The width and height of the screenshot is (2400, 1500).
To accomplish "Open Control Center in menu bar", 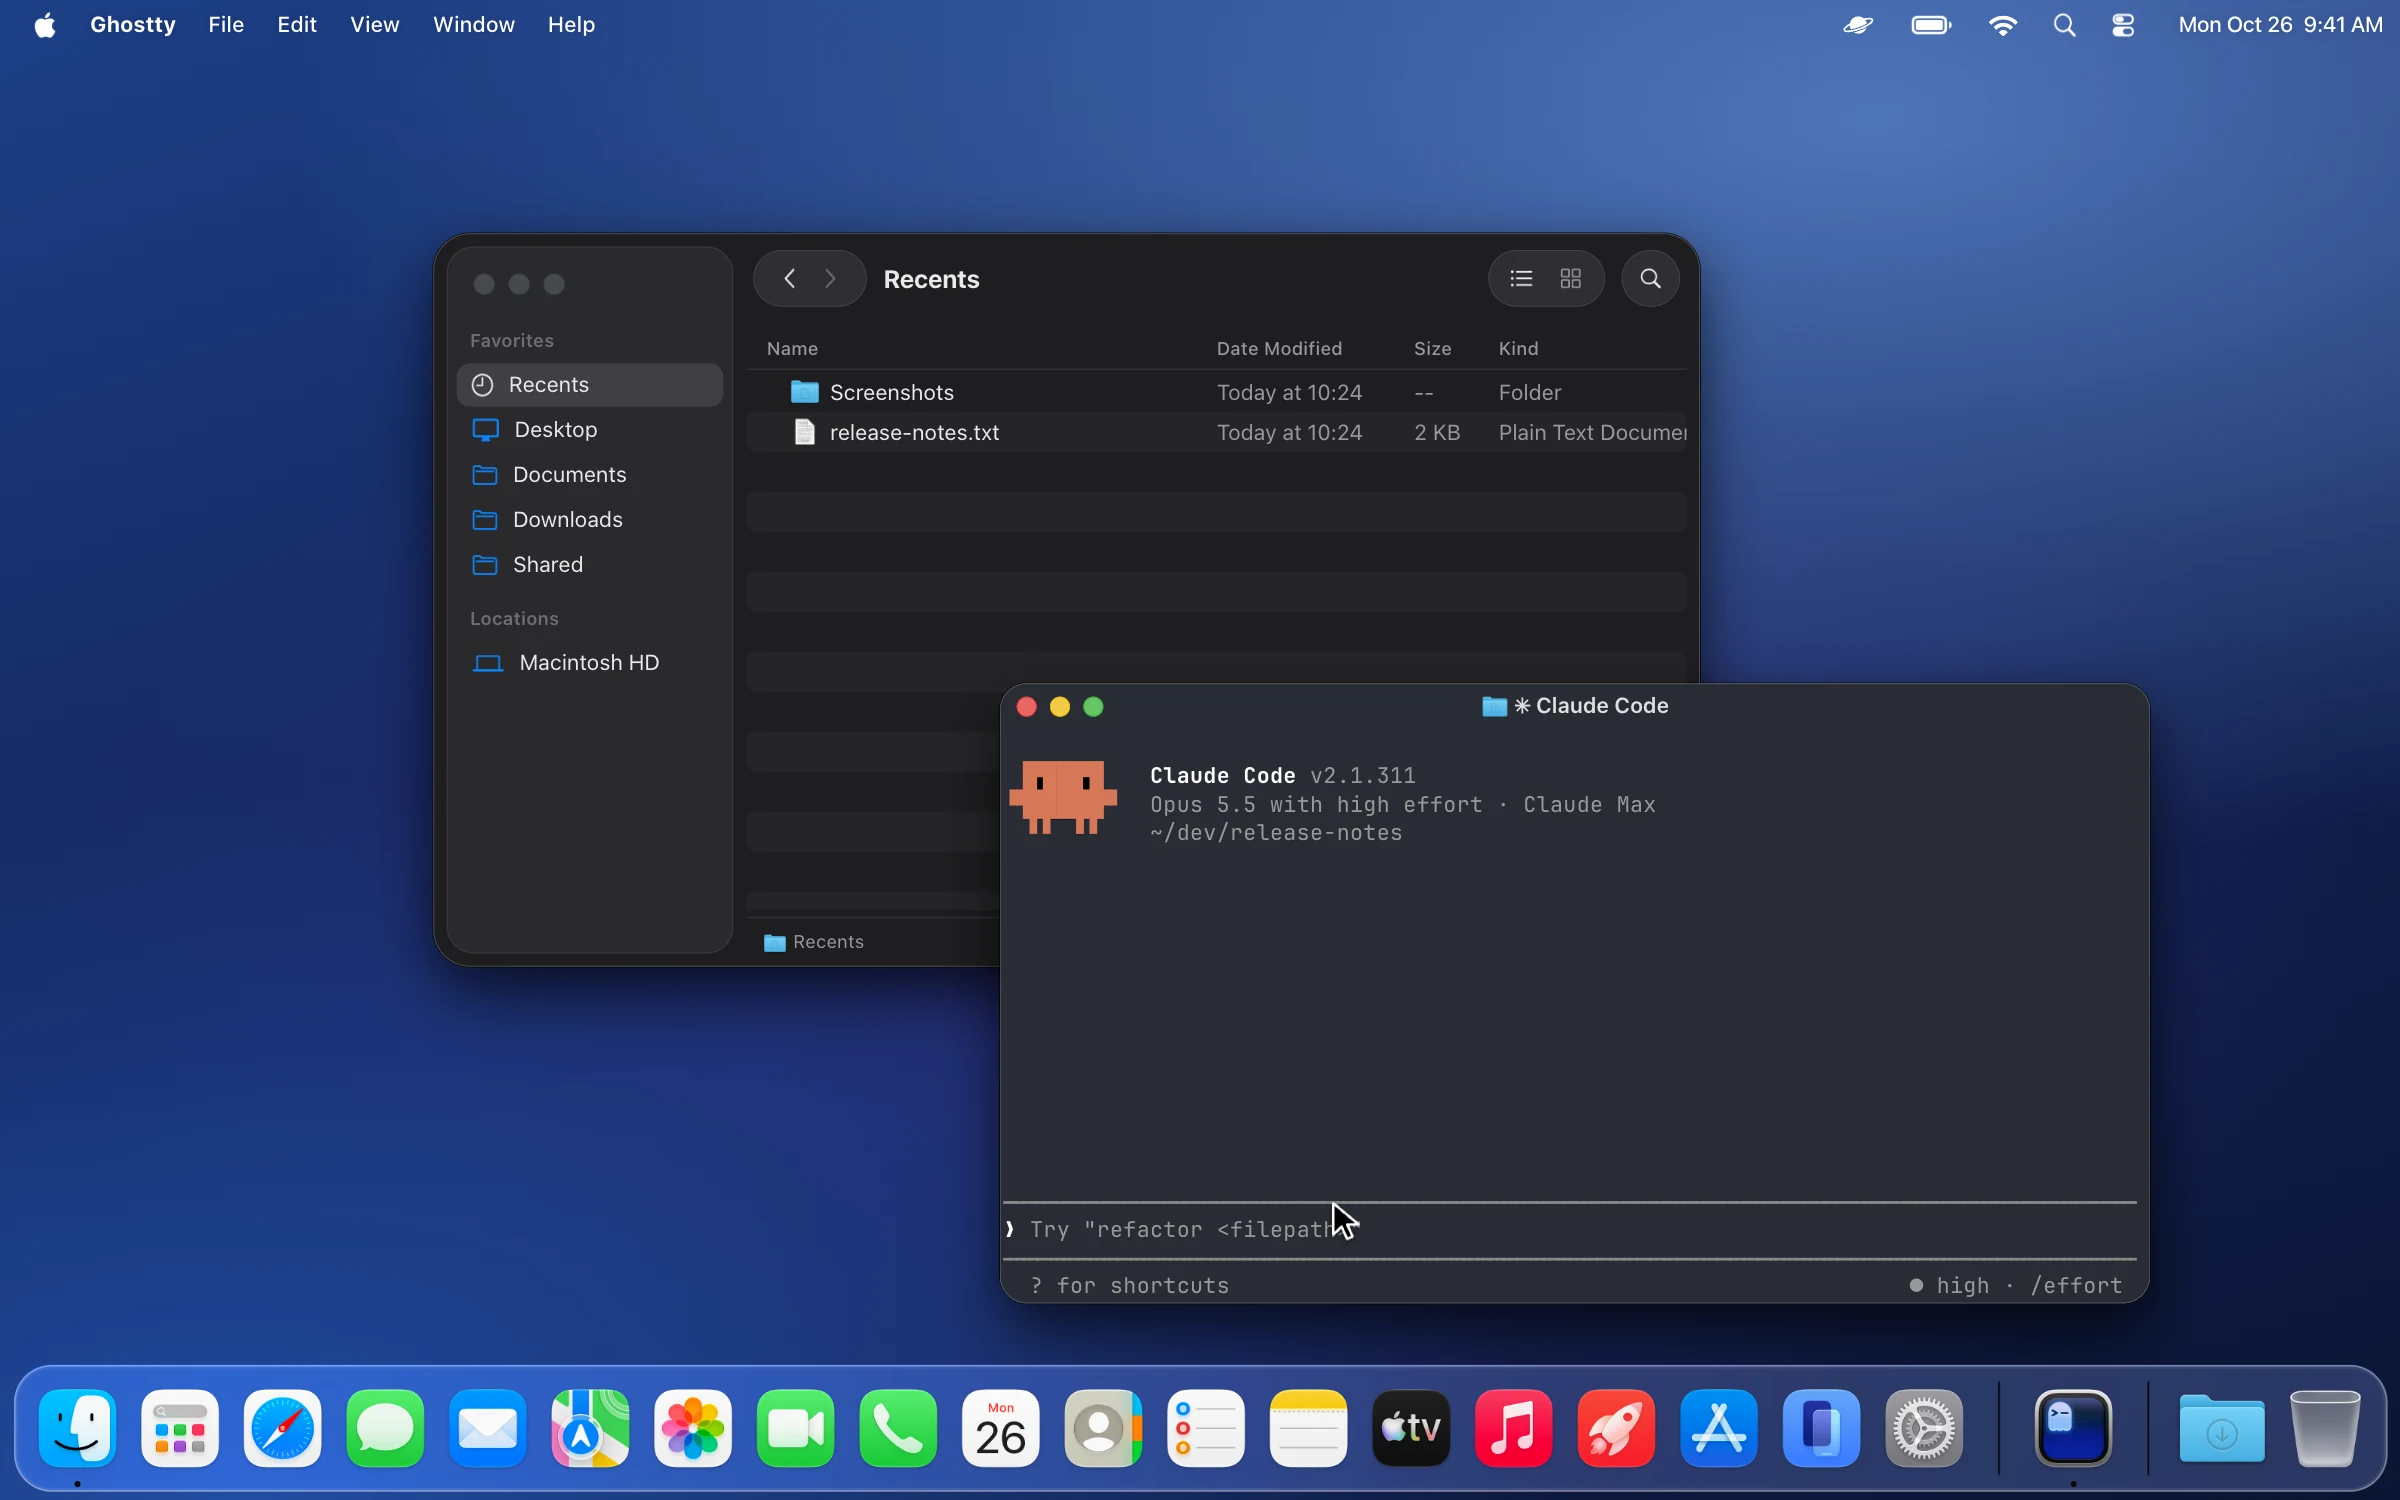I will (2123, 25).
